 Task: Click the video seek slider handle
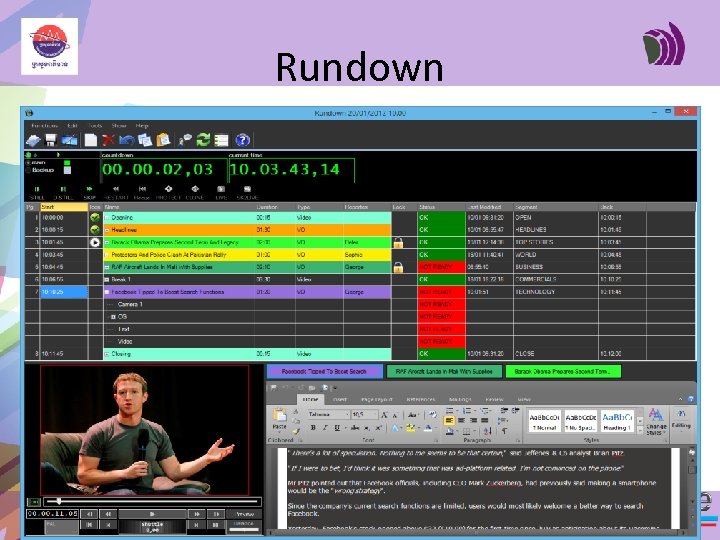(59, 501)
